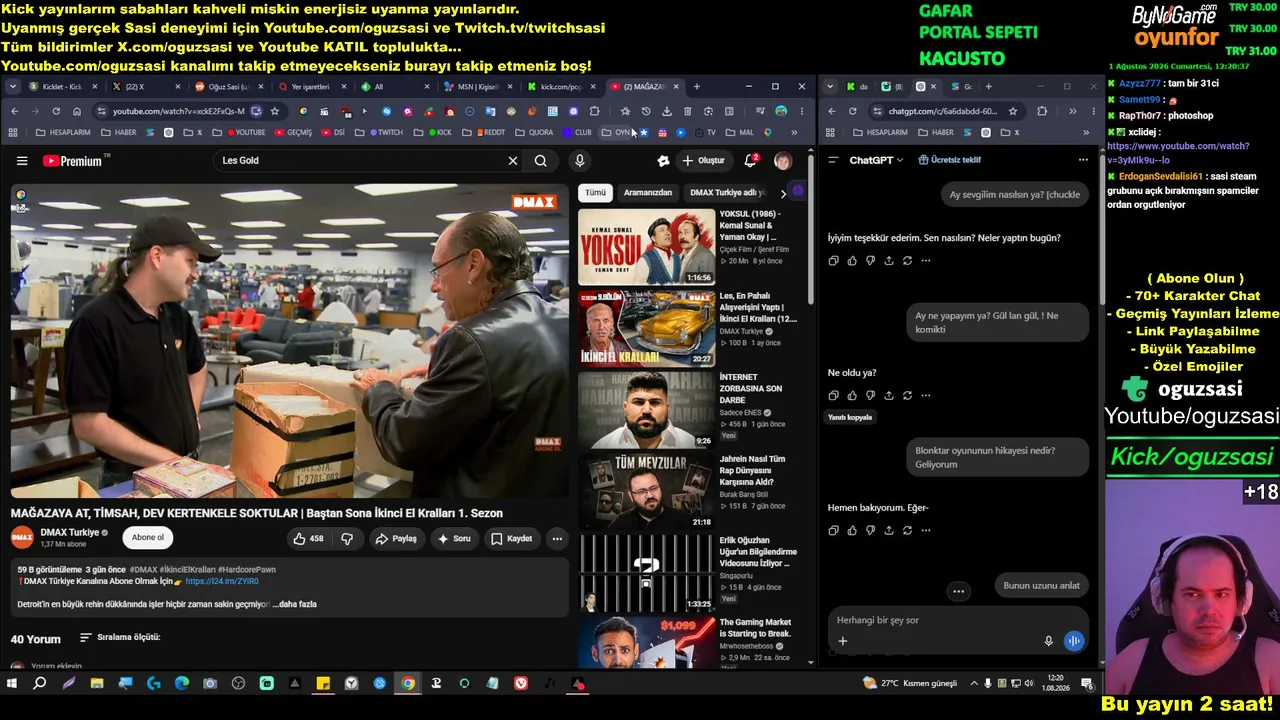1280x720 pixels.
Task: Save the video with Kaydet
Action: click(512, 538)
